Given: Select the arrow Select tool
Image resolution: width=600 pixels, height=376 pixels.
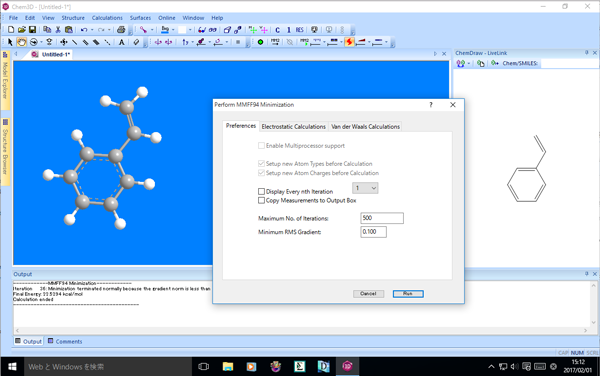Looking at the screenshot, I should click(x=10, y=42).
